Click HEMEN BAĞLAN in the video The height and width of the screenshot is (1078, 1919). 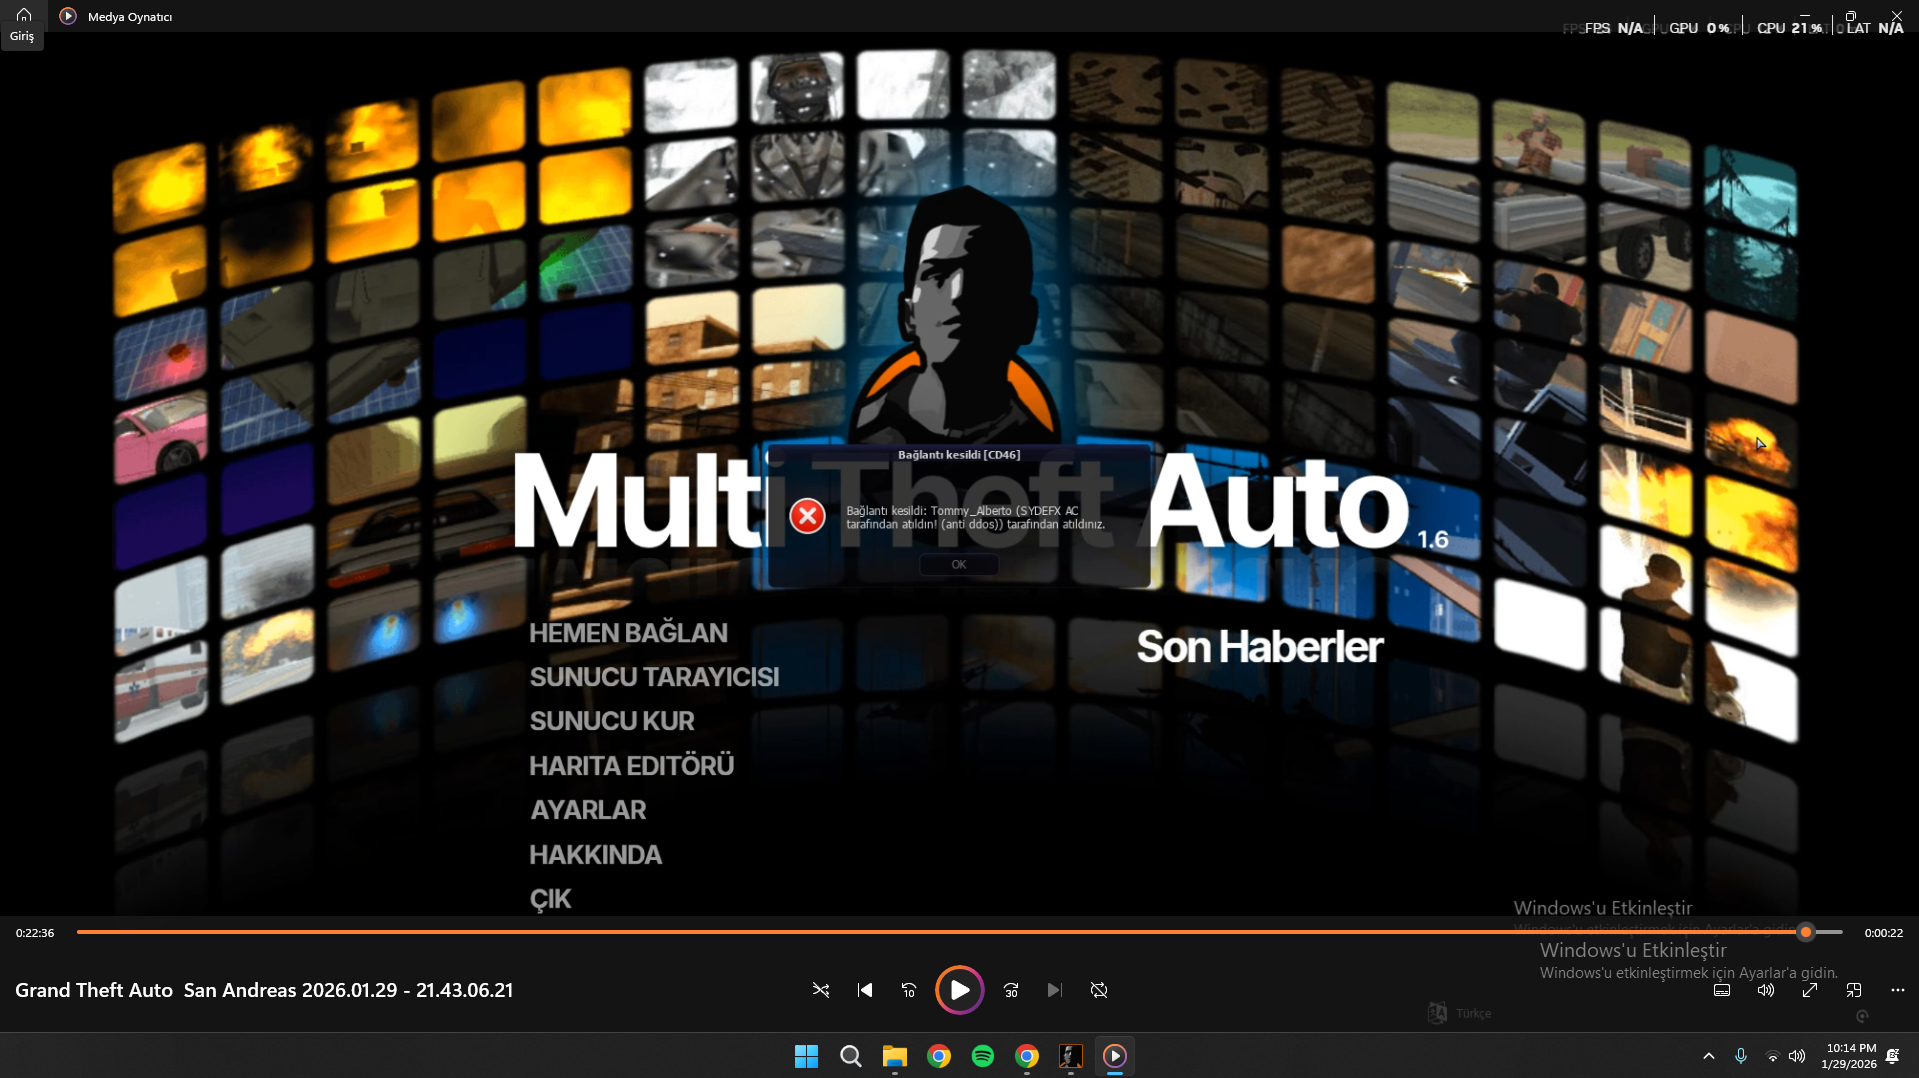pos(628,633)
